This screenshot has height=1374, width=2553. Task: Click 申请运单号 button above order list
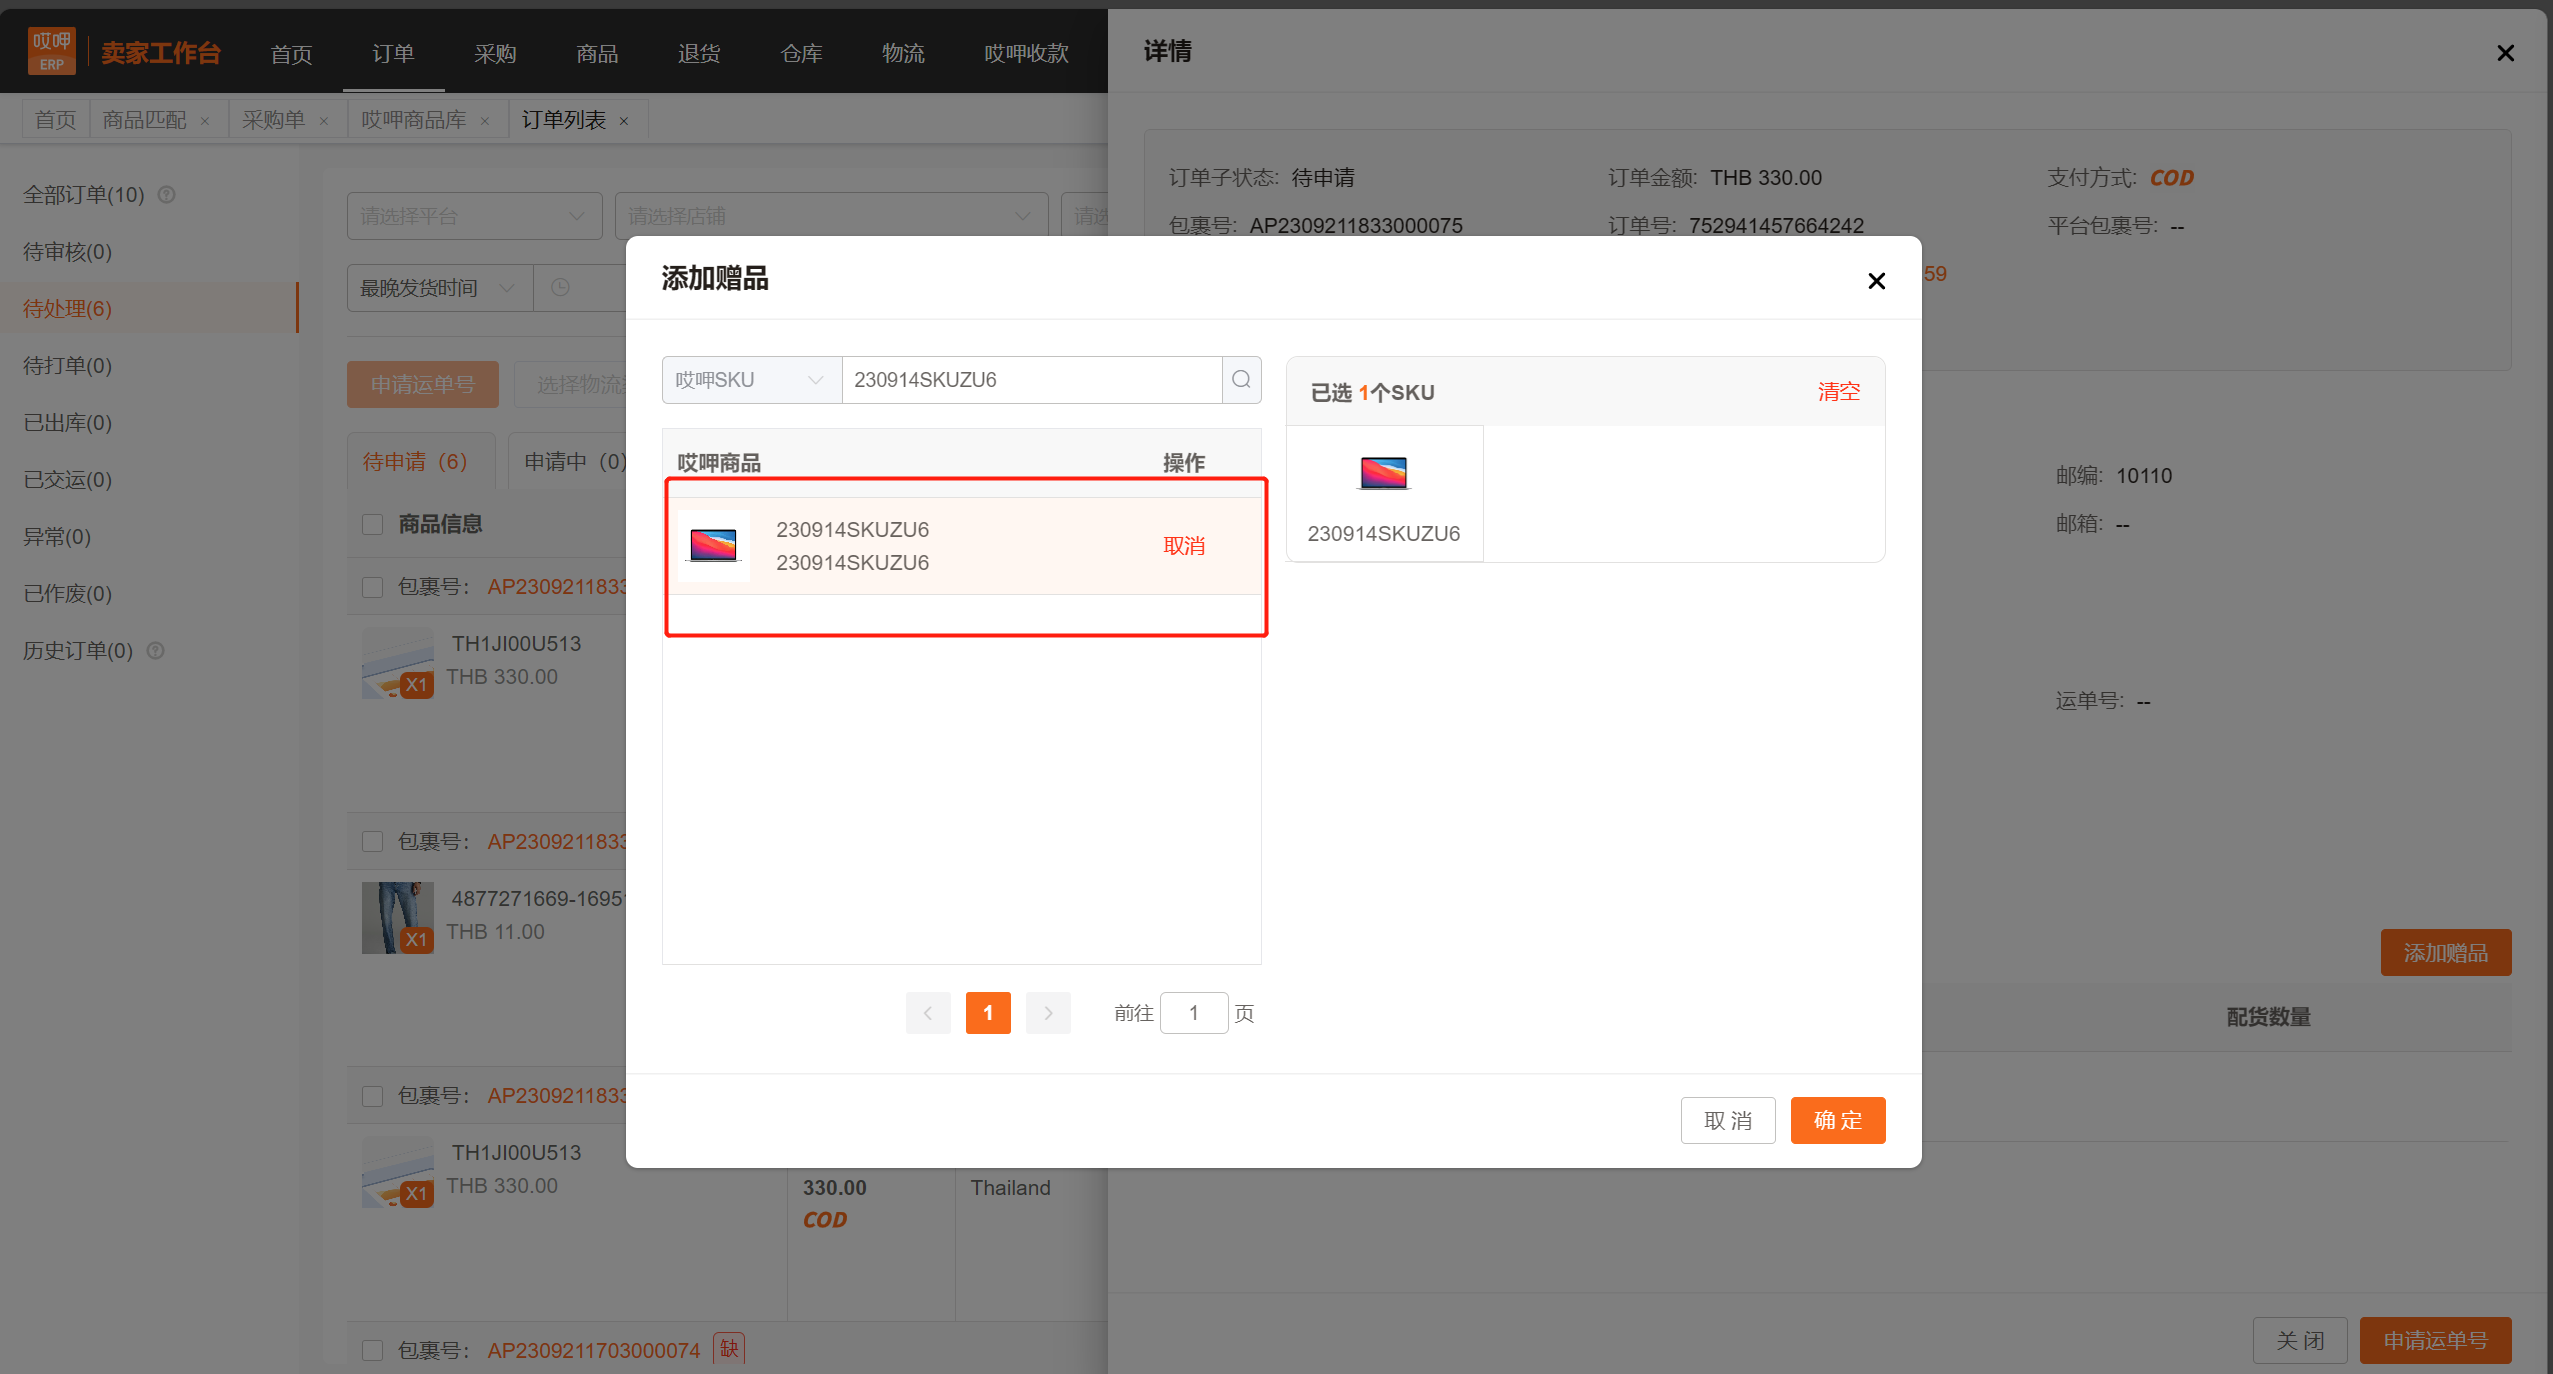pyautogui.click(x=423, y=385)
